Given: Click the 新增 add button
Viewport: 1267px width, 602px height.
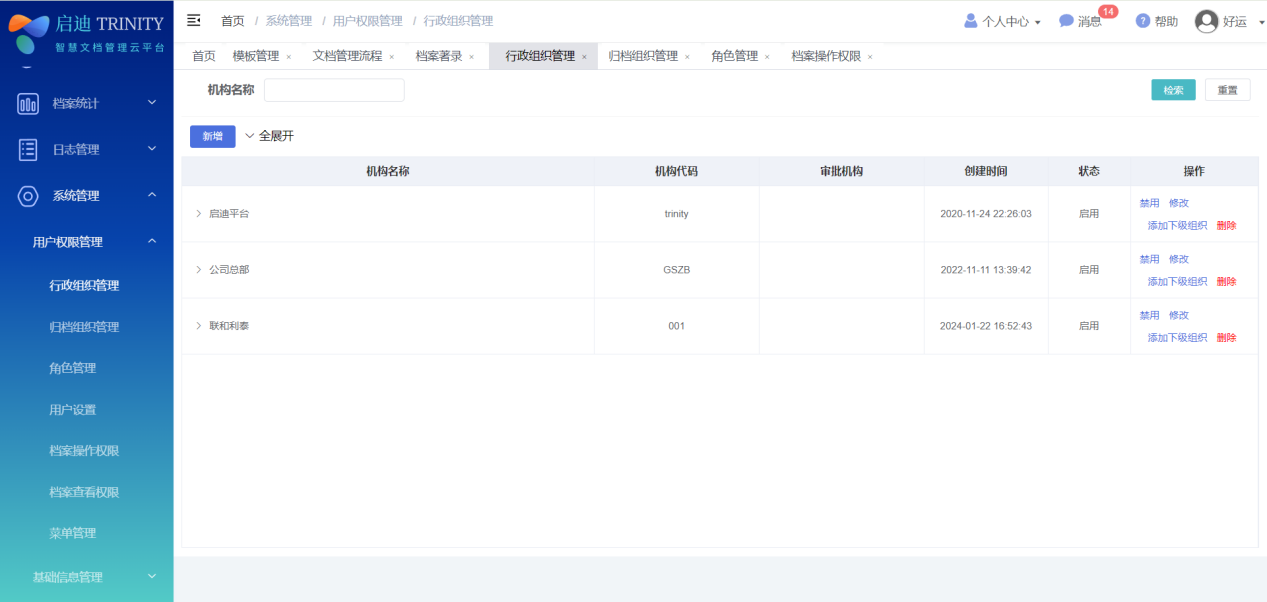Looking at the screenshot, I should [x=212, y=136].
